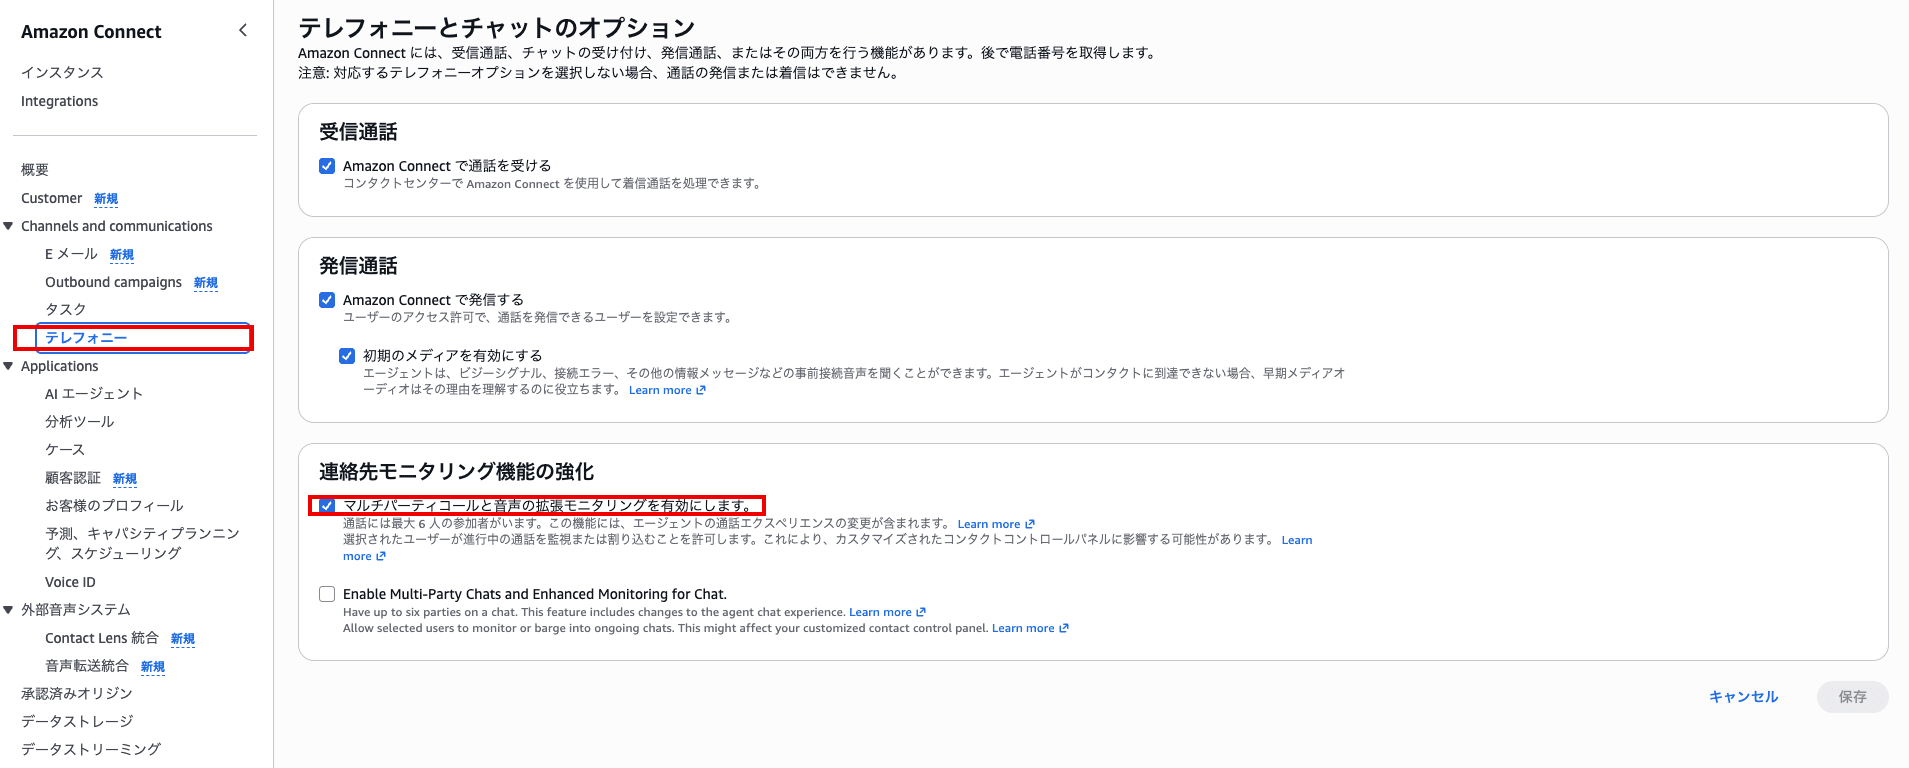Open データストレージ page
This screenshot has height=768, width=1909.
click(x=77, y=722)
